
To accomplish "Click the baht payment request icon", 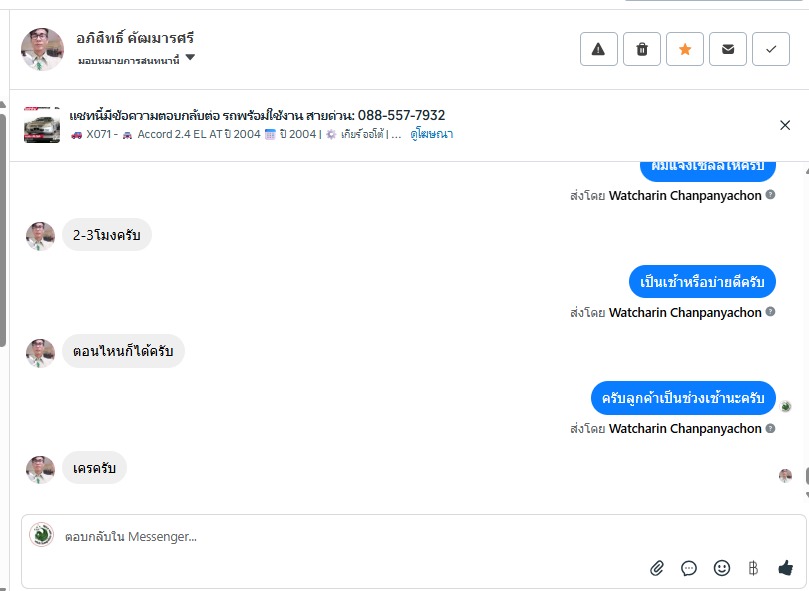I will (x=753, y=568).
